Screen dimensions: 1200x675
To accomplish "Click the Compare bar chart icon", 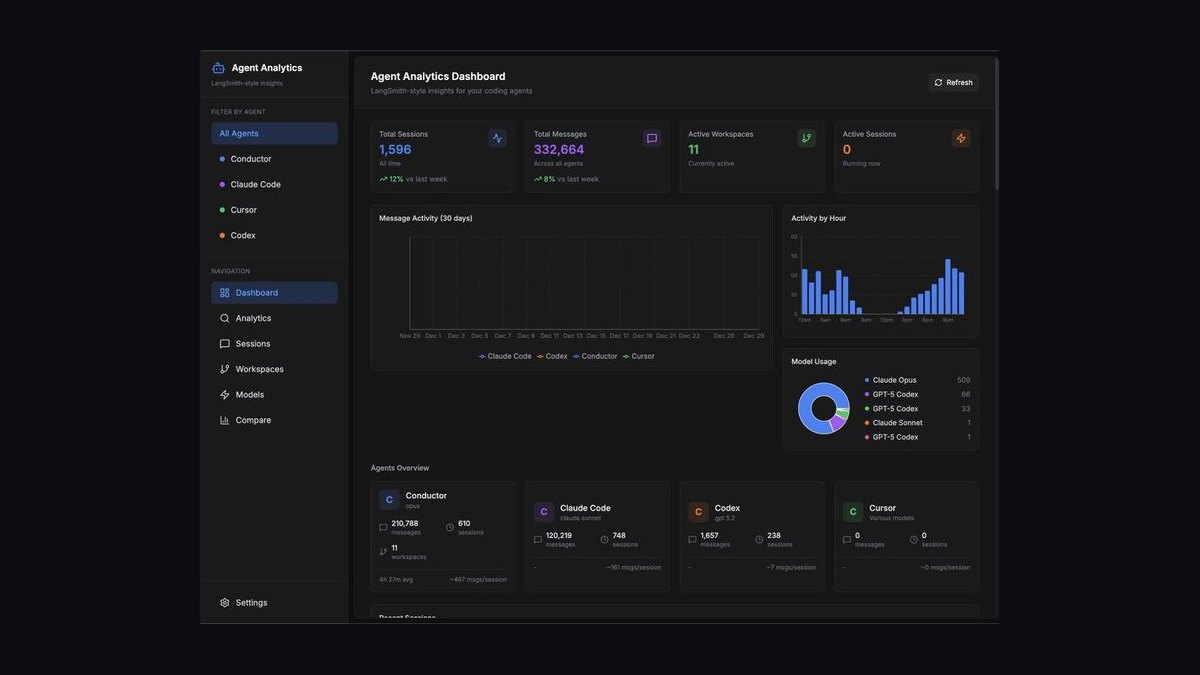I will click(x=225, y=420).
